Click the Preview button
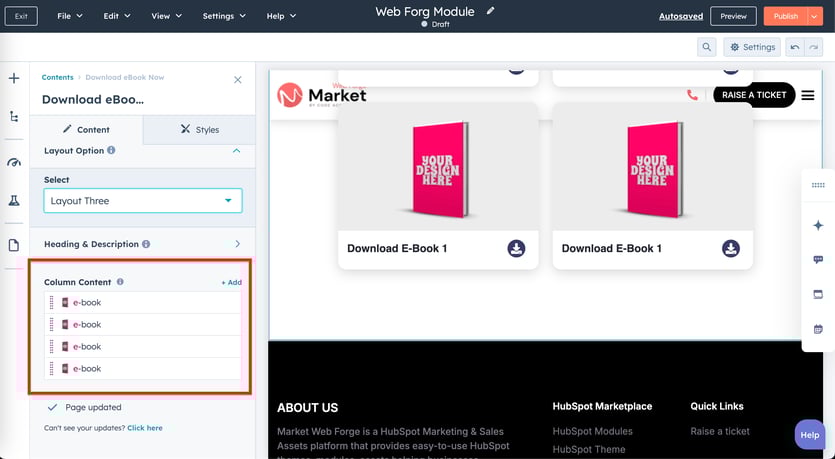The height and width of the screenshot is (459, 835). (x=733, y=16)
